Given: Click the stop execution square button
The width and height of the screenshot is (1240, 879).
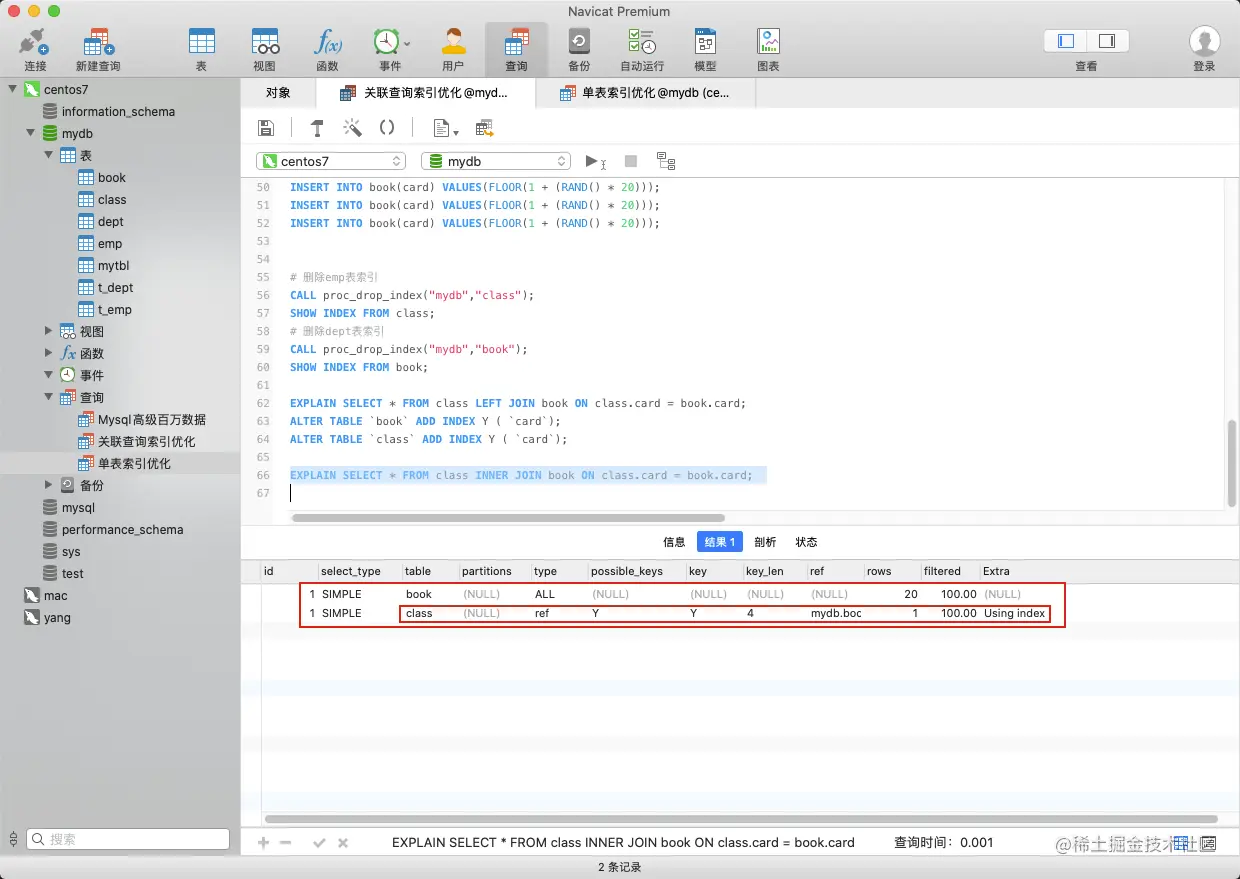Looking at the screenshot, I should (x=631, y=161).
